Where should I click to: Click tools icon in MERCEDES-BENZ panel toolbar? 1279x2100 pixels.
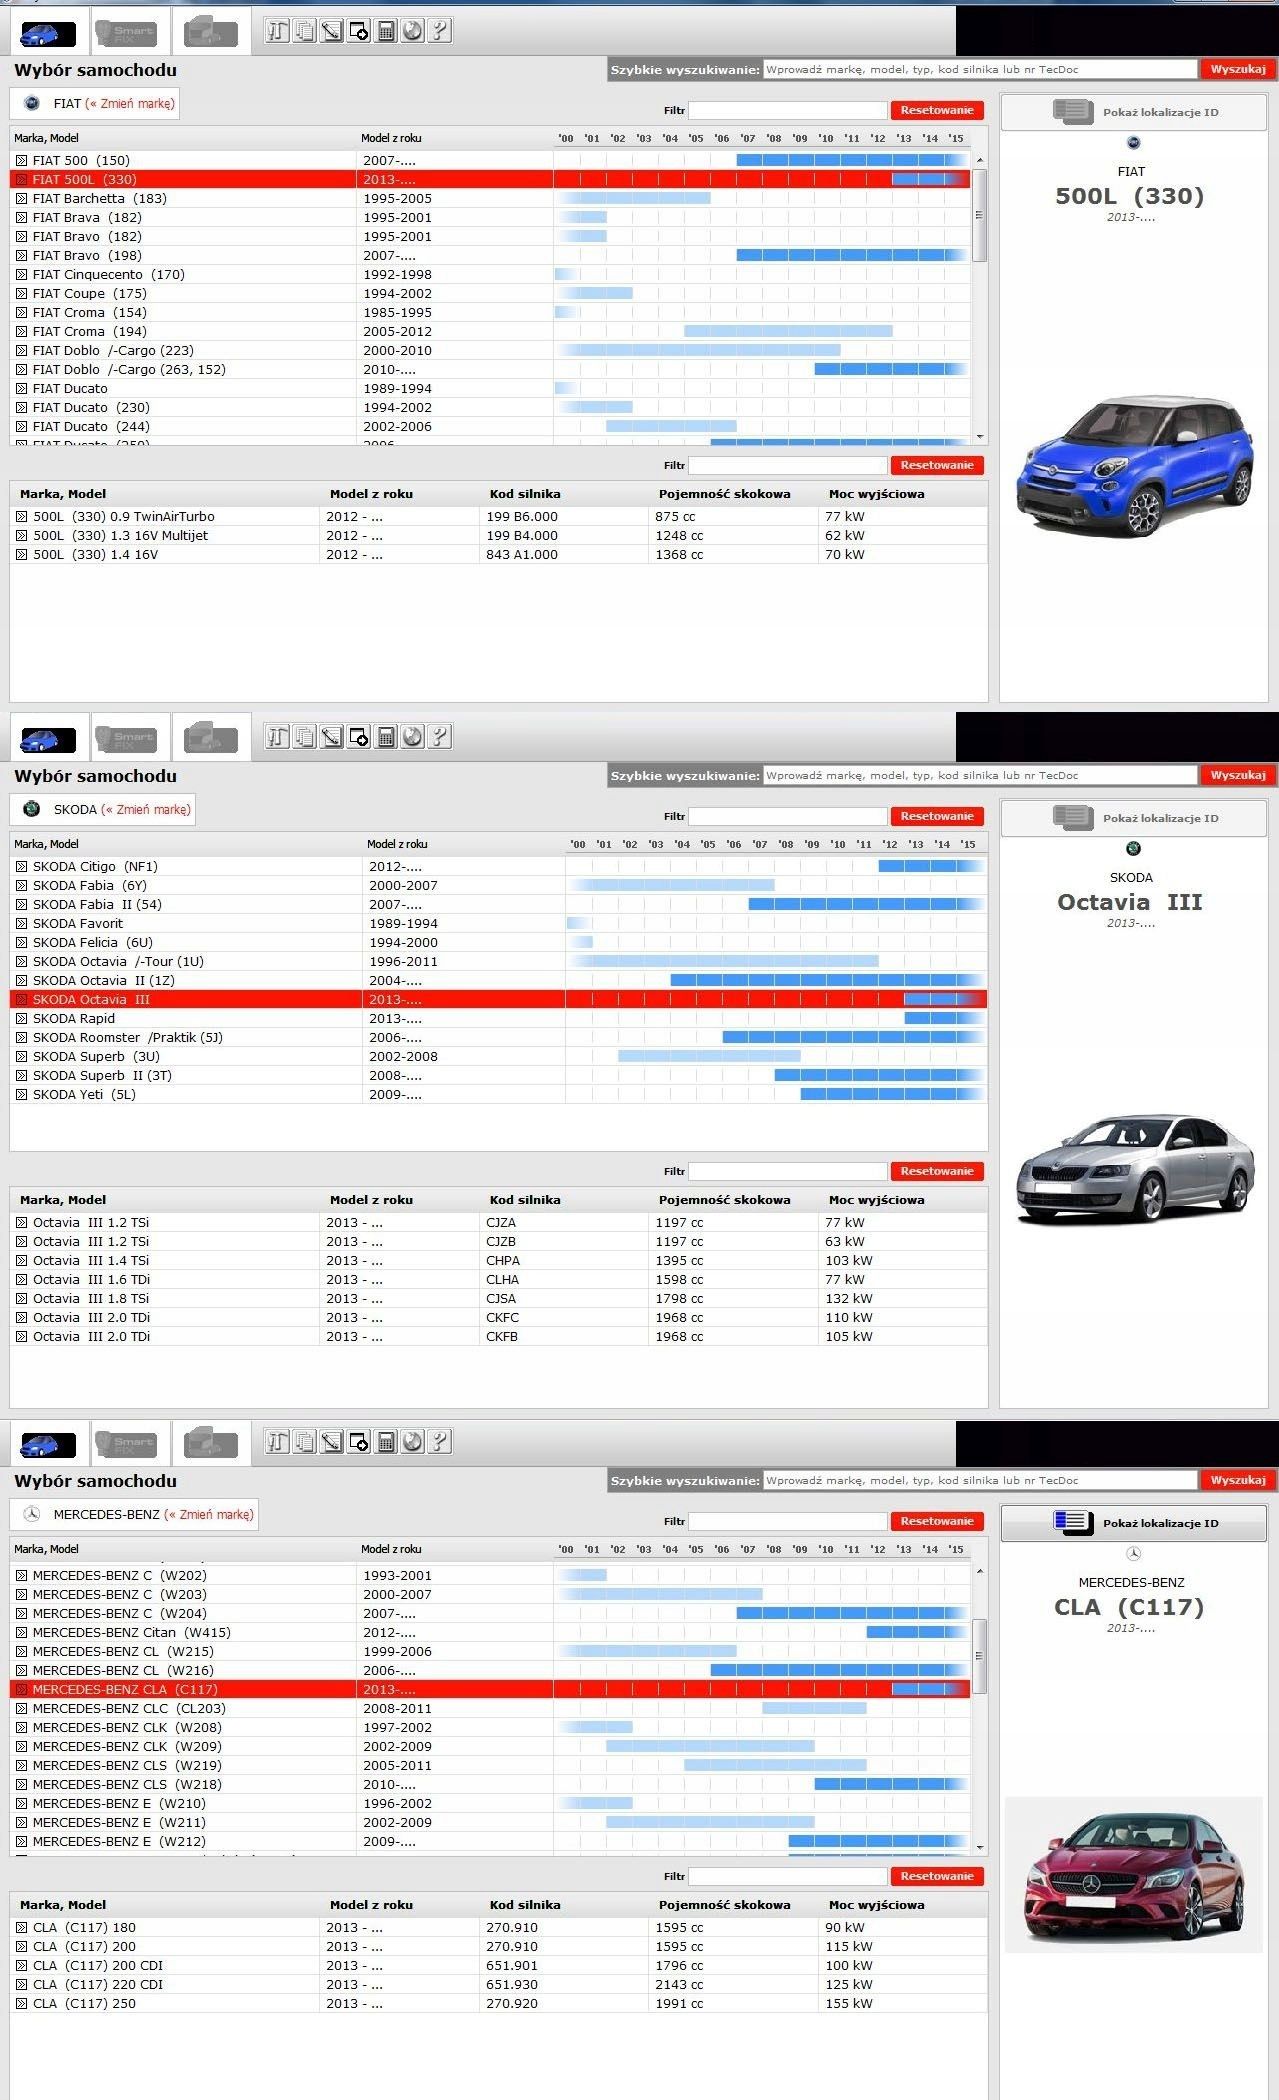click(x=278, y=1442)
